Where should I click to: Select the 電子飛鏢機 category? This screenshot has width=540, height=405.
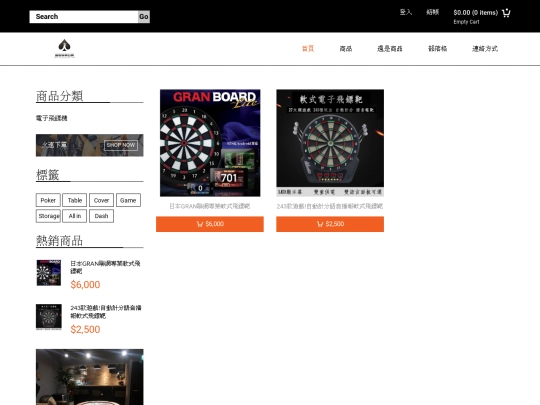(52, 118)
